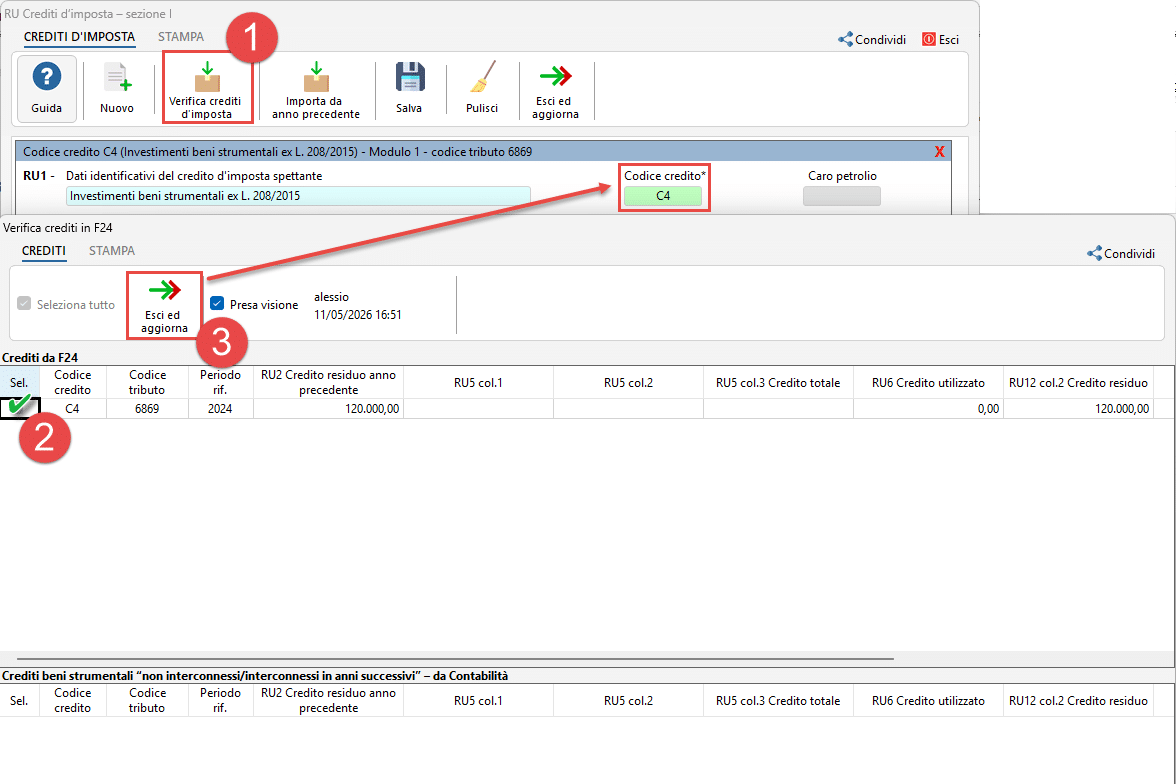Click Condividi in the Verifica crediti in F24 window
Viewport: 1176px width, 784px height.
[x=1121, y=254]
